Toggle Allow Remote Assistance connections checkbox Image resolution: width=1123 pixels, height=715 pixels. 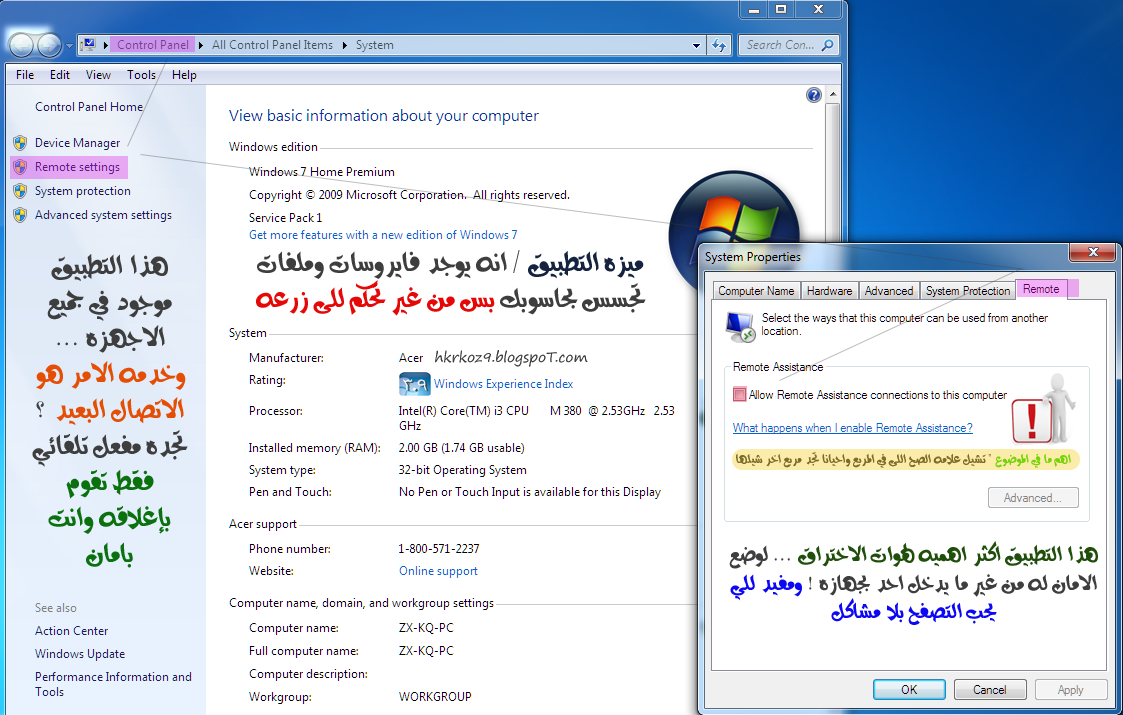coord(739,394)
